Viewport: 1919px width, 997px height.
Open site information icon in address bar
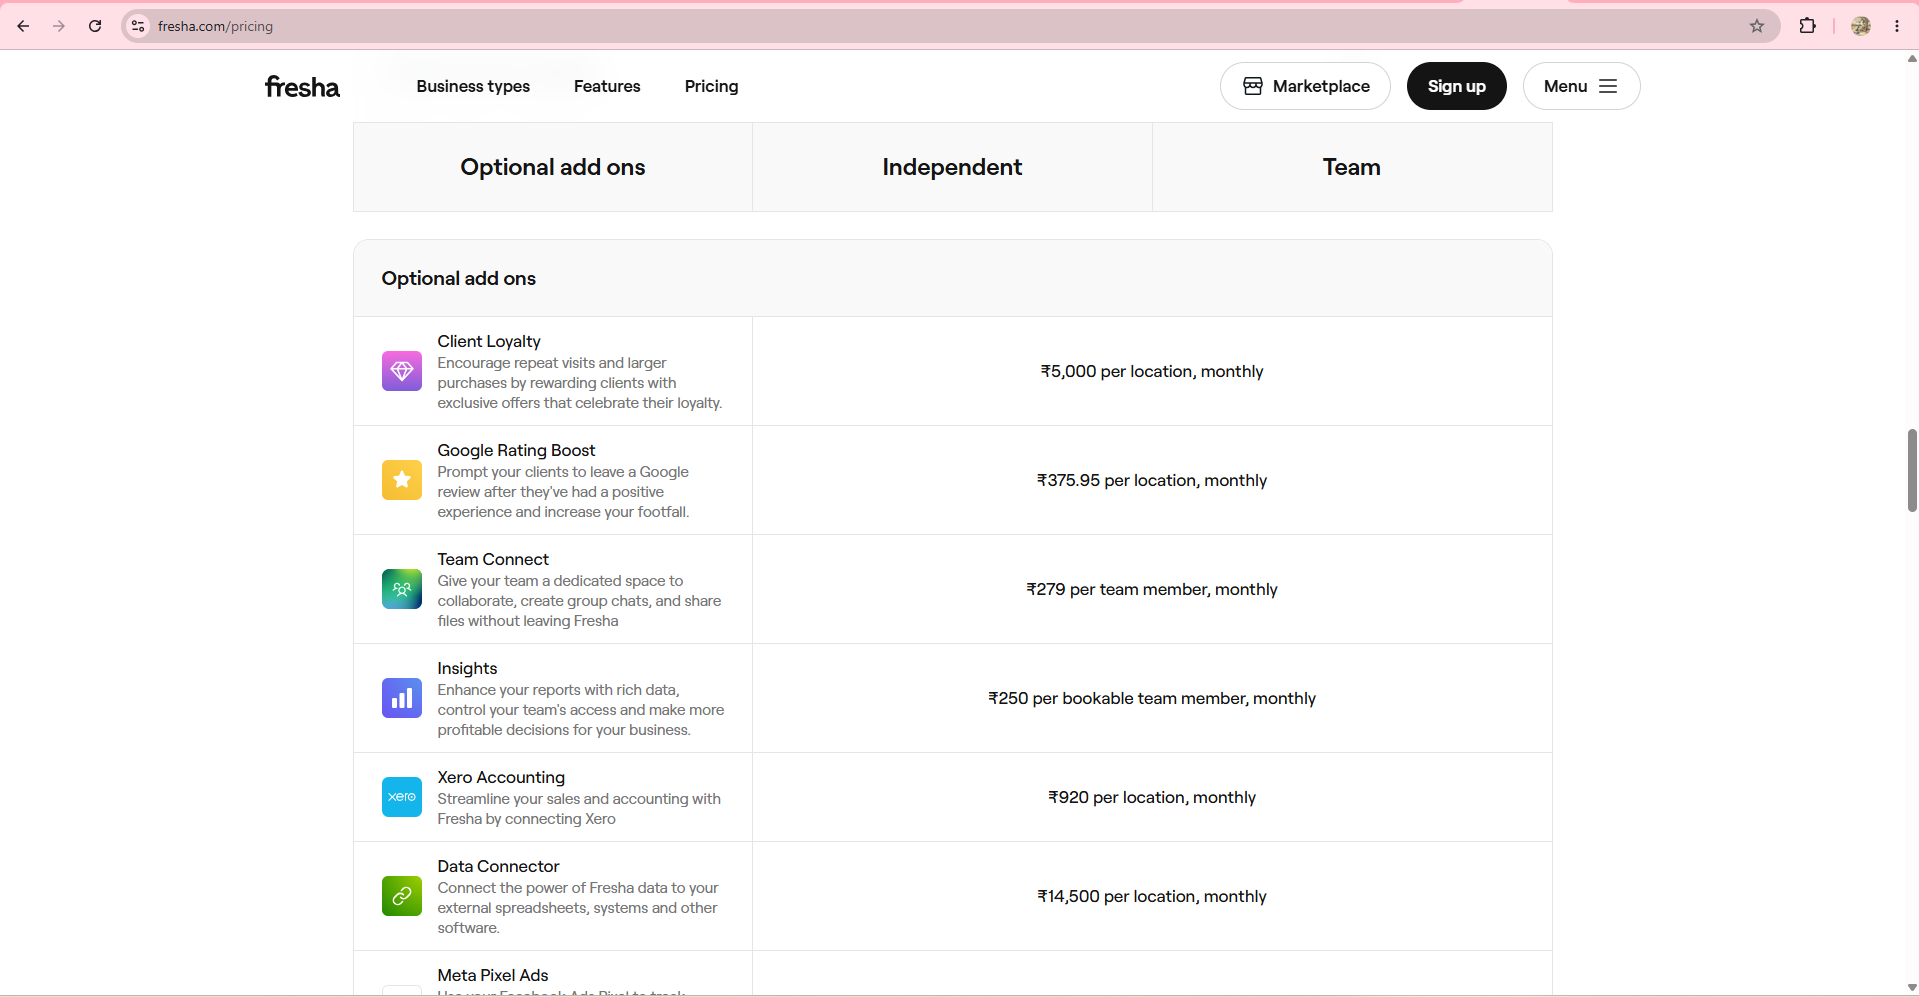(138, 26)
